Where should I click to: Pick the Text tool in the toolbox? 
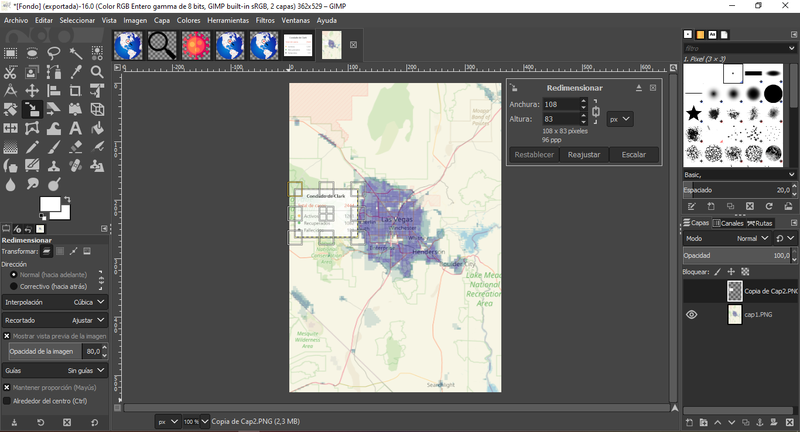[75, 128]
